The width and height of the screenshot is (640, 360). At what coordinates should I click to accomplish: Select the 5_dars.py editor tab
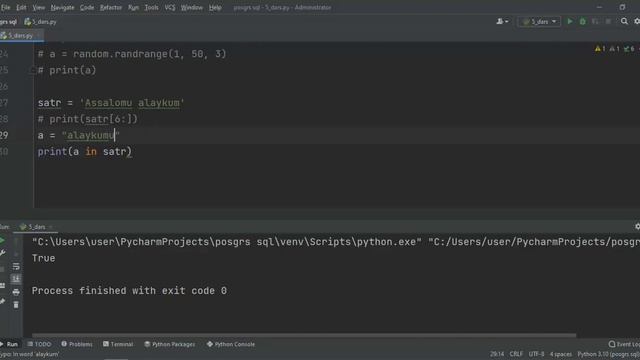pos(20,36)
